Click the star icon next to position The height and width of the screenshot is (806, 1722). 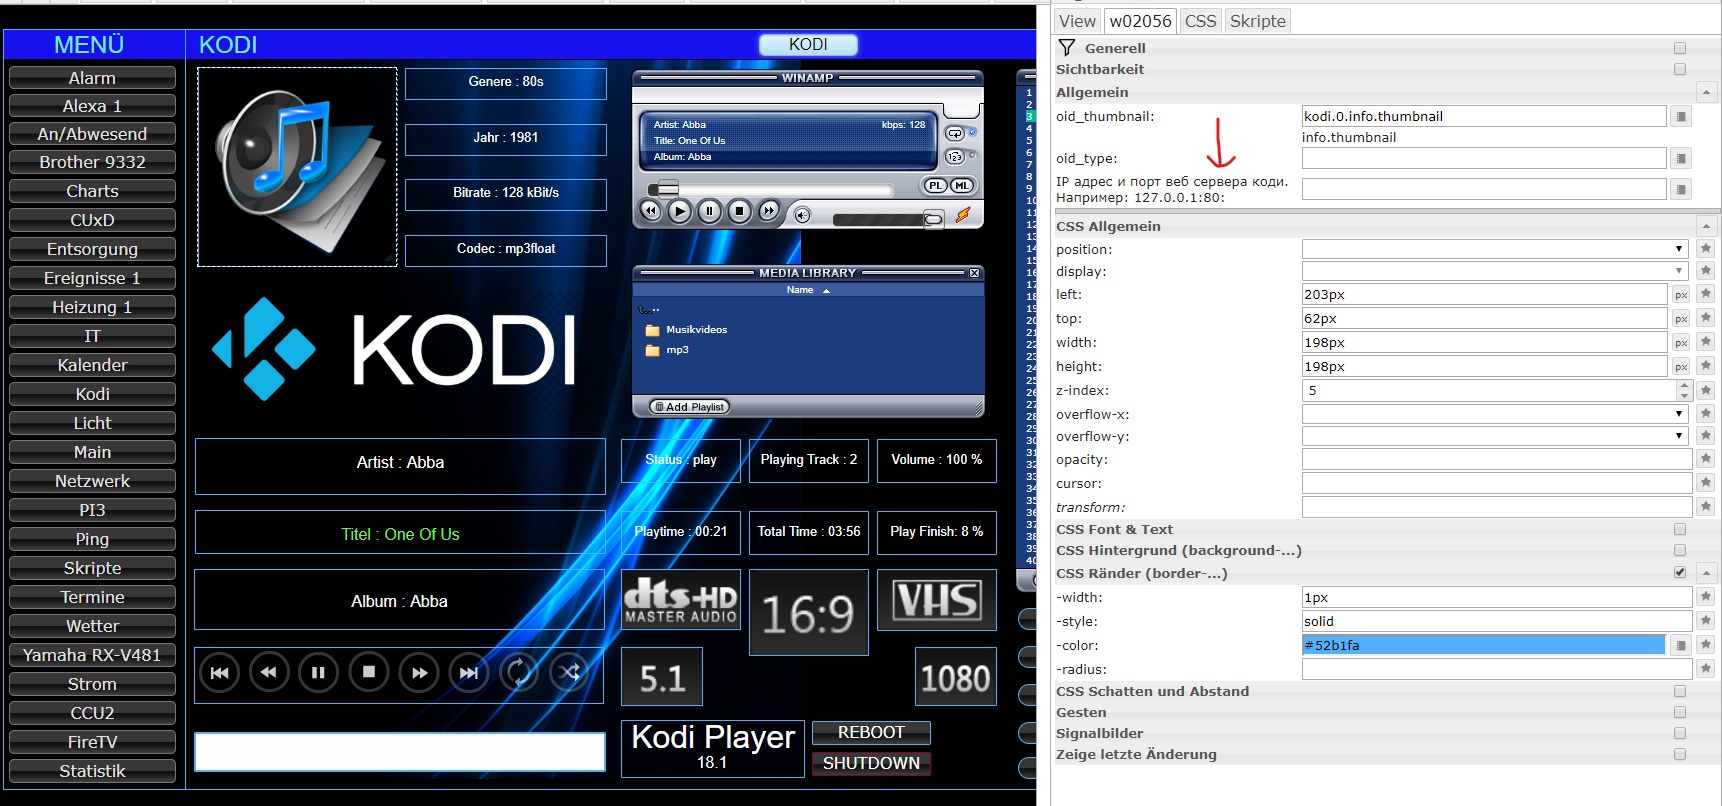click(1706, 248)
